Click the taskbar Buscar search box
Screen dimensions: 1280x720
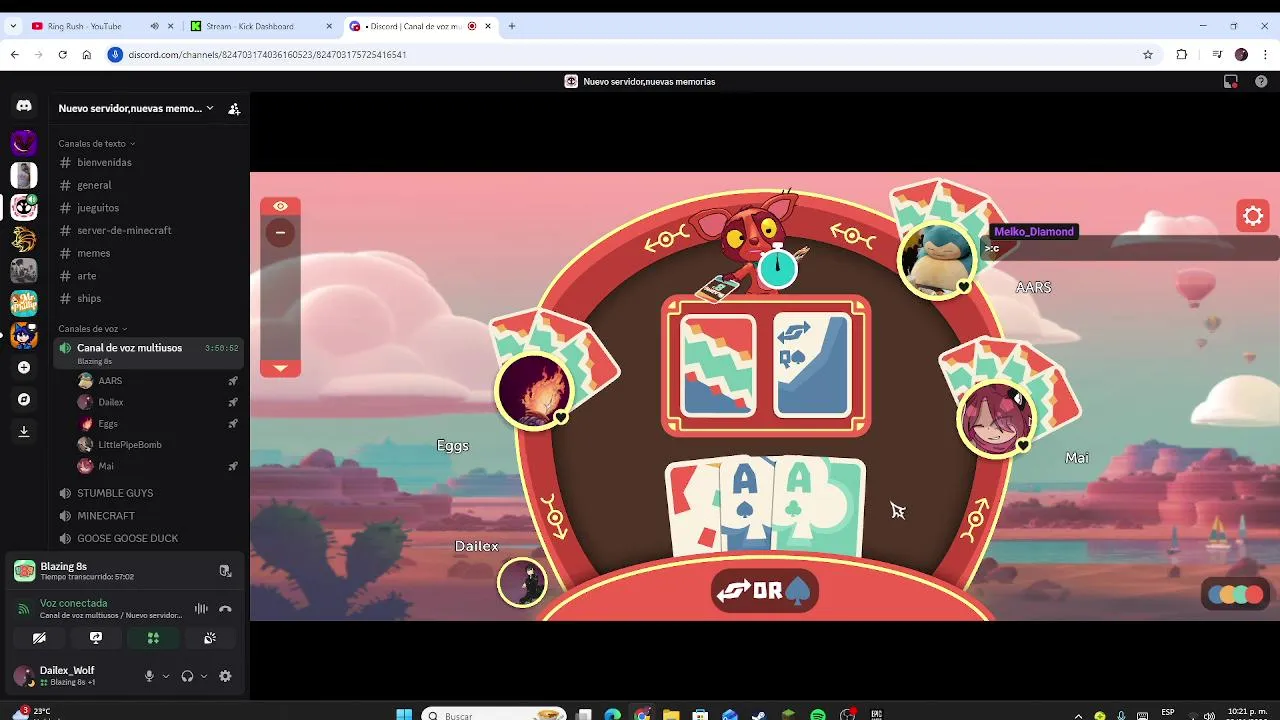point(494,715)
